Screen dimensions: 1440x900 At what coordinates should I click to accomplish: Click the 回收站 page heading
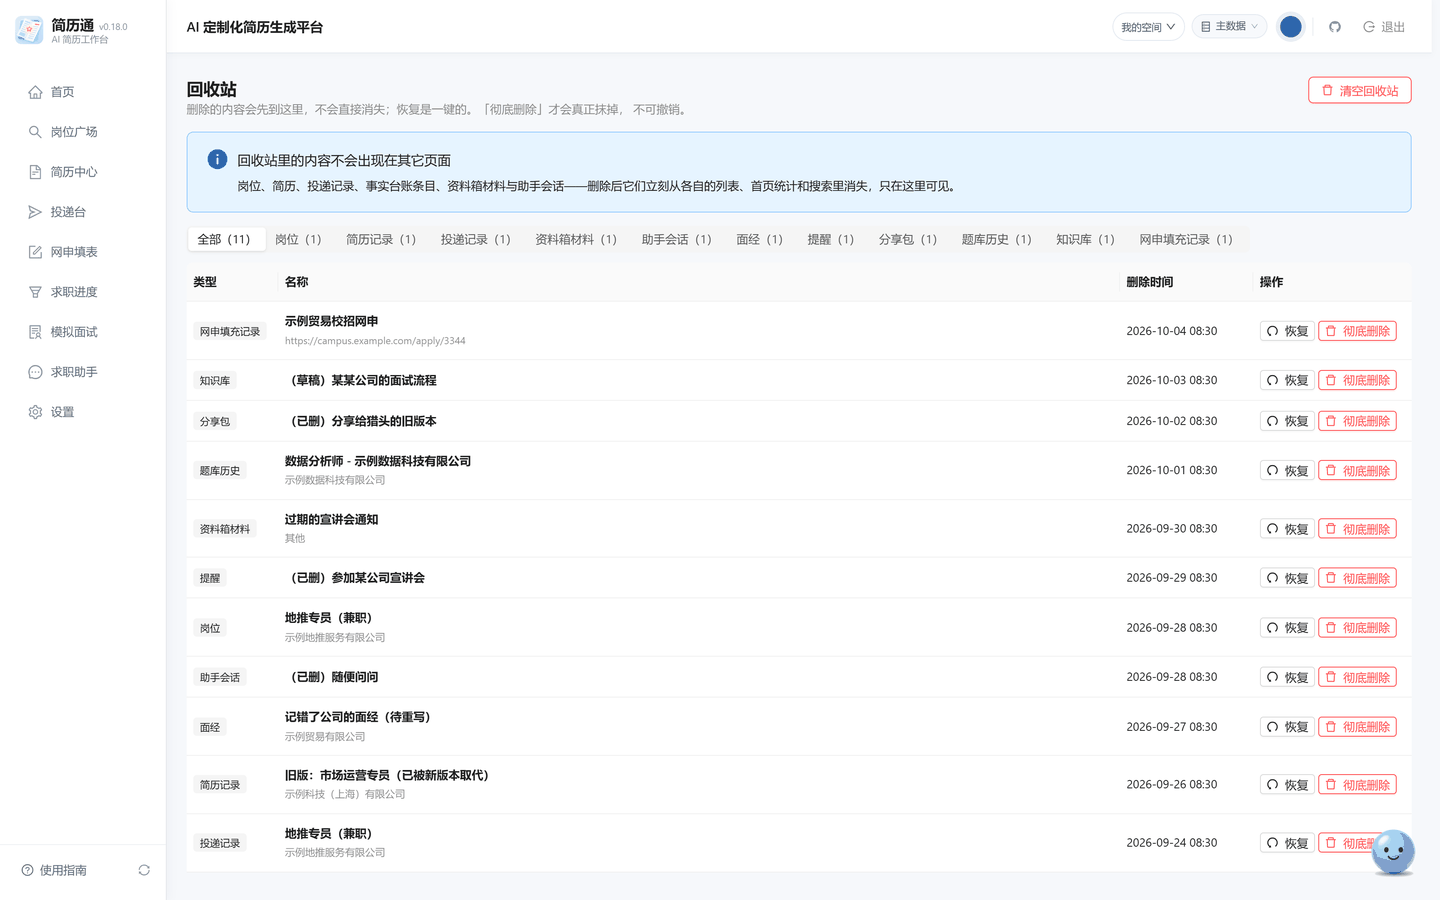(x=212, y=89)
